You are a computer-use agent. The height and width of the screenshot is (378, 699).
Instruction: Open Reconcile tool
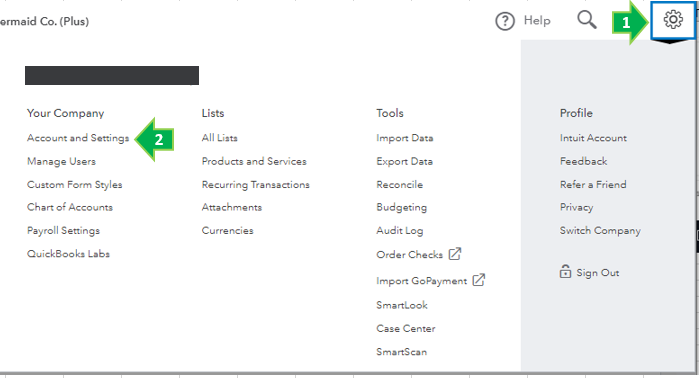pyautogui.click(x=399, y=185)
